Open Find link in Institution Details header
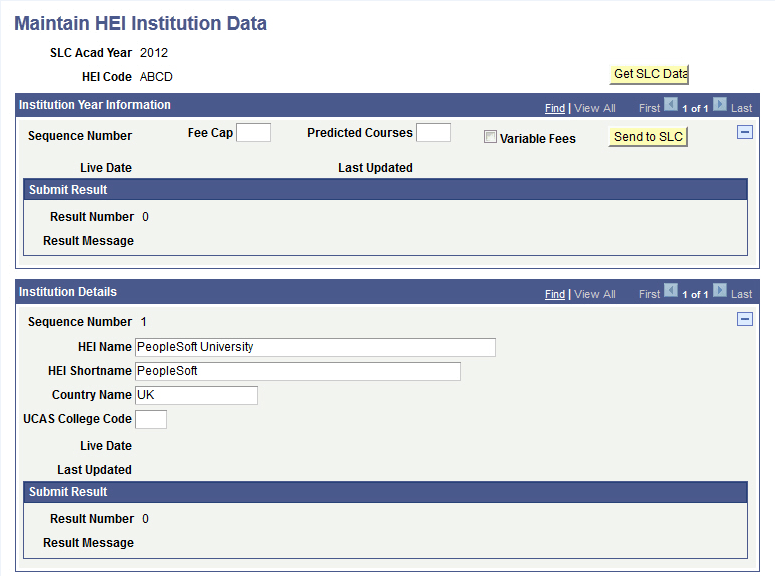 [x=555, y=295]
